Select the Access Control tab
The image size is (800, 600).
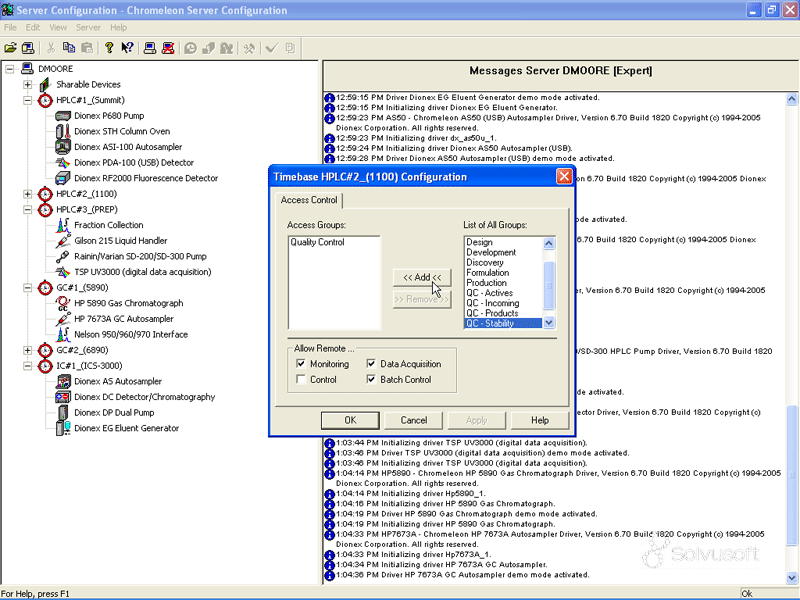309,200
